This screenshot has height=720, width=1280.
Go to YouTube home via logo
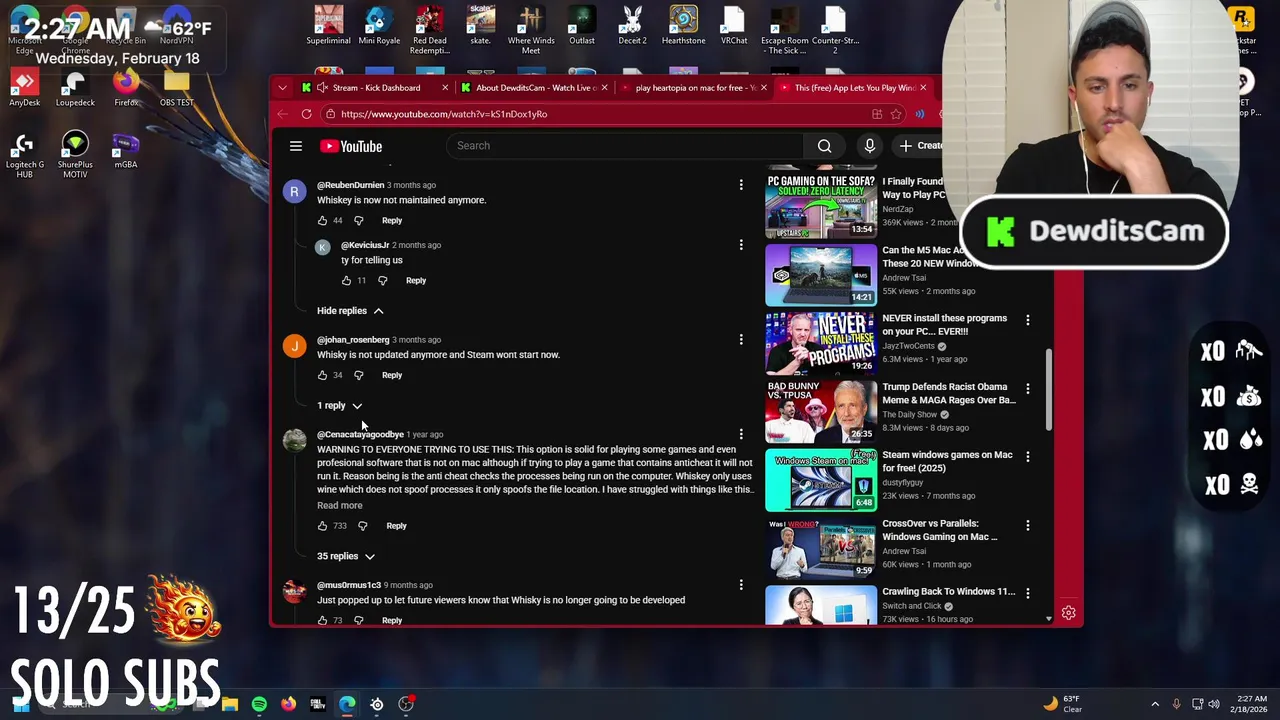tap(351, 146)
